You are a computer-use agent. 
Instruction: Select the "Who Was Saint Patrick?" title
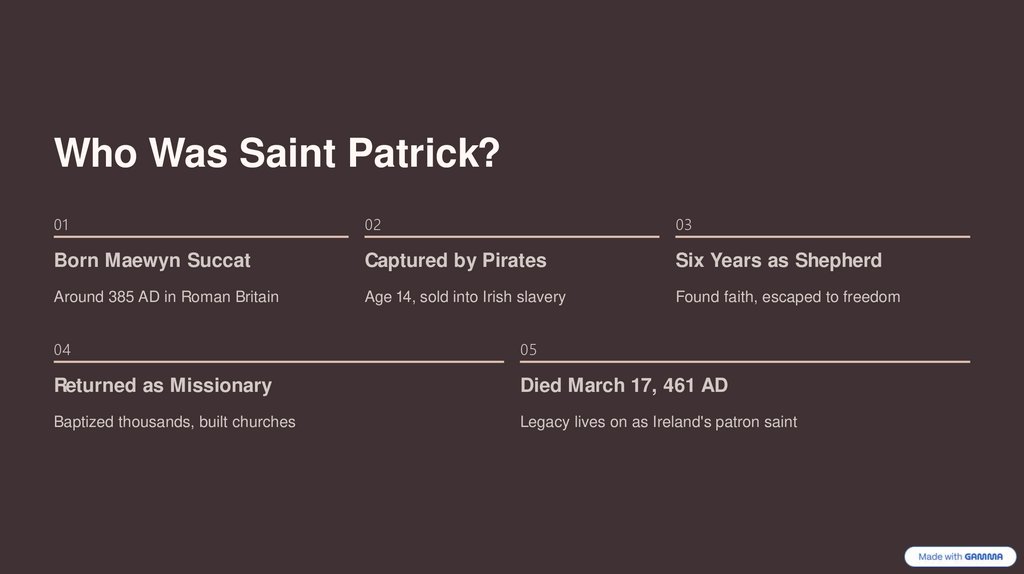276,154
